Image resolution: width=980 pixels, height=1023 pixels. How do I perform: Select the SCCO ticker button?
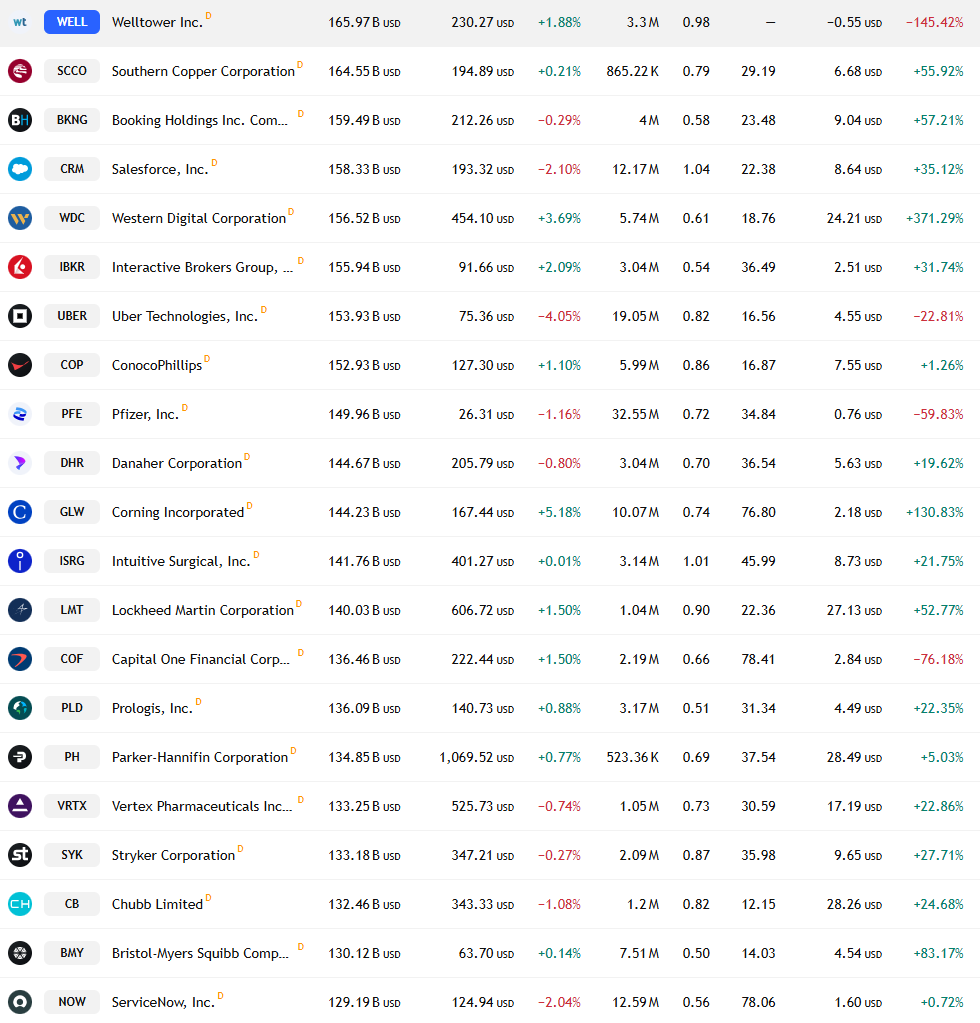pyautogui.click(x=72, y=71)
